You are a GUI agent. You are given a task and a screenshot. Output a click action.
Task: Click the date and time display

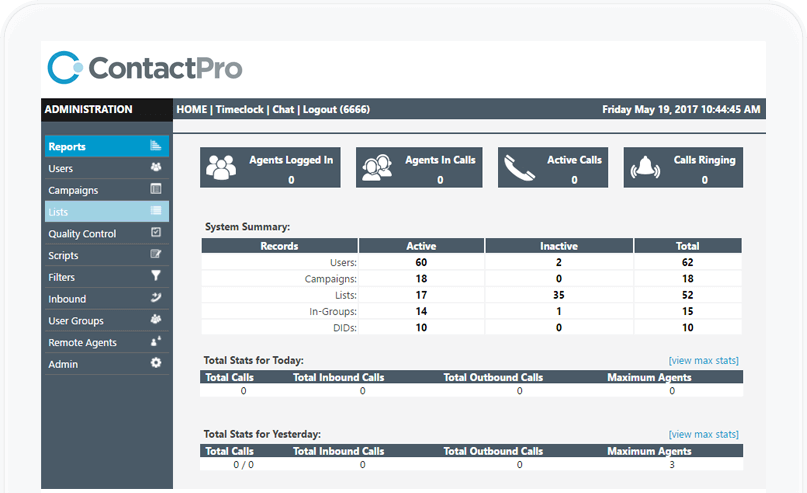tap(681, 109)
